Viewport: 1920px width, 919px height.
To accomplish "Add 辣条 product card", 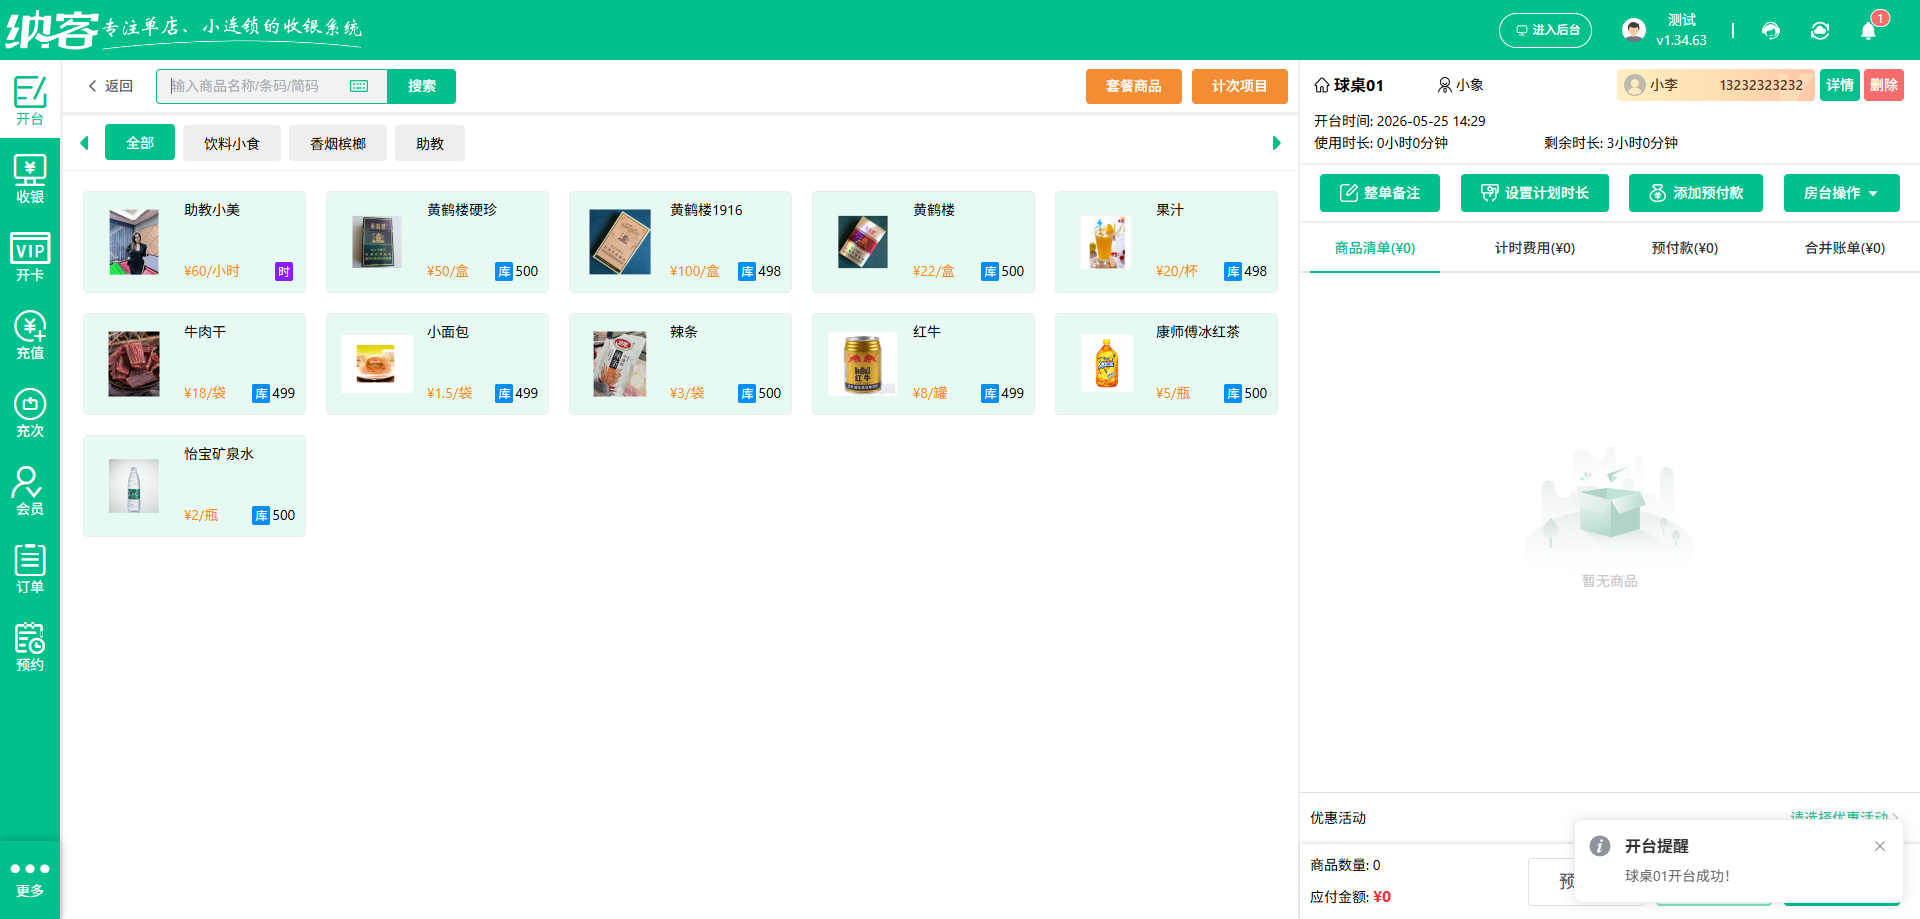I will [680, 364].
